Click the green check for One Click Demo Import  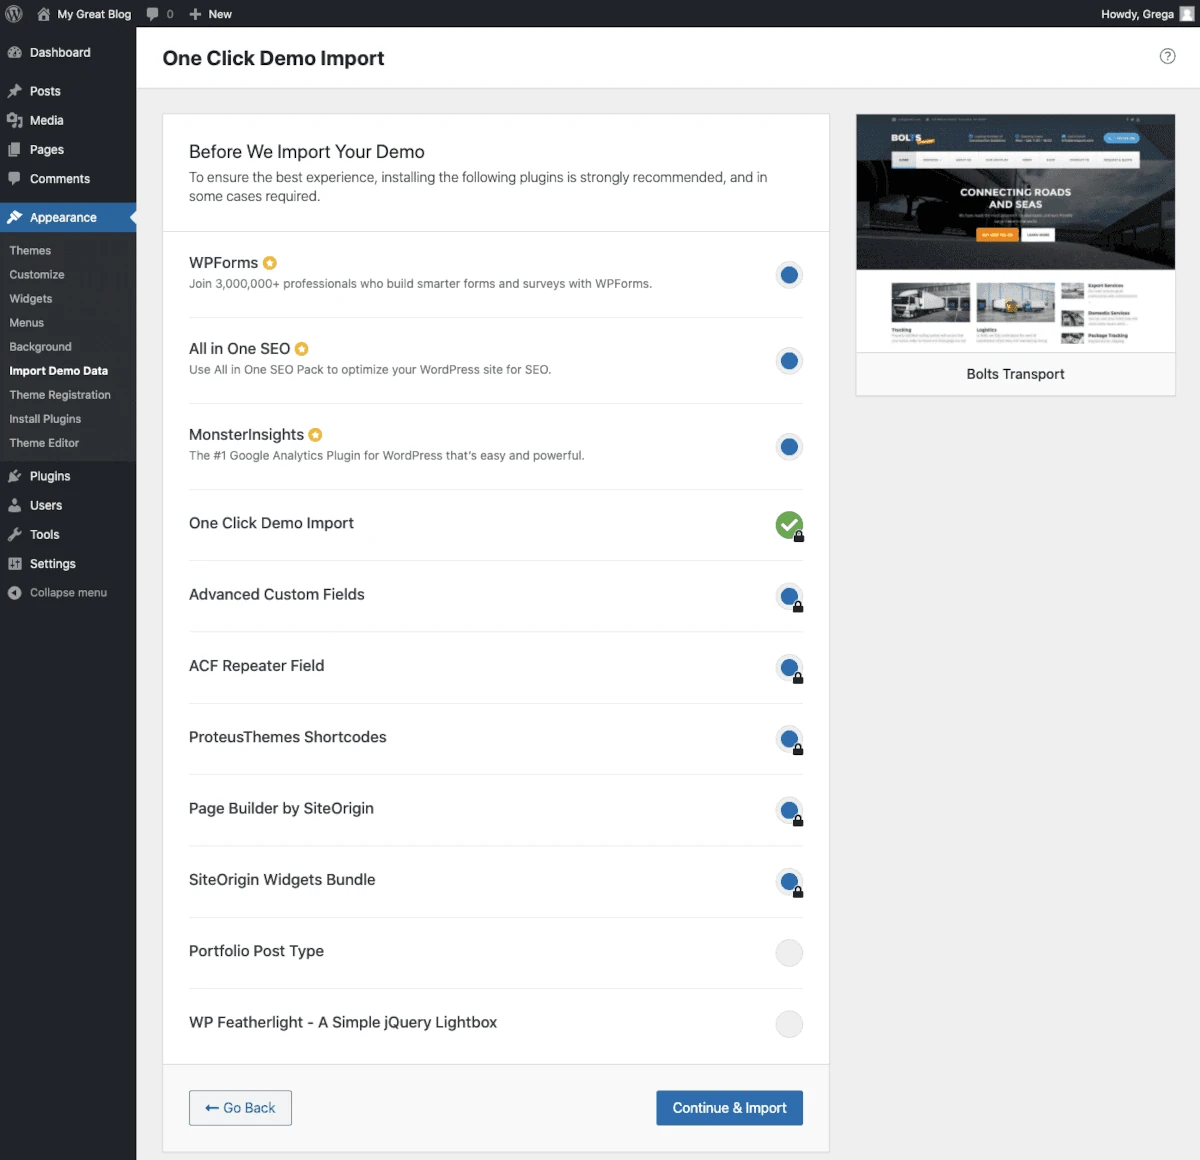tap(789, 525)
